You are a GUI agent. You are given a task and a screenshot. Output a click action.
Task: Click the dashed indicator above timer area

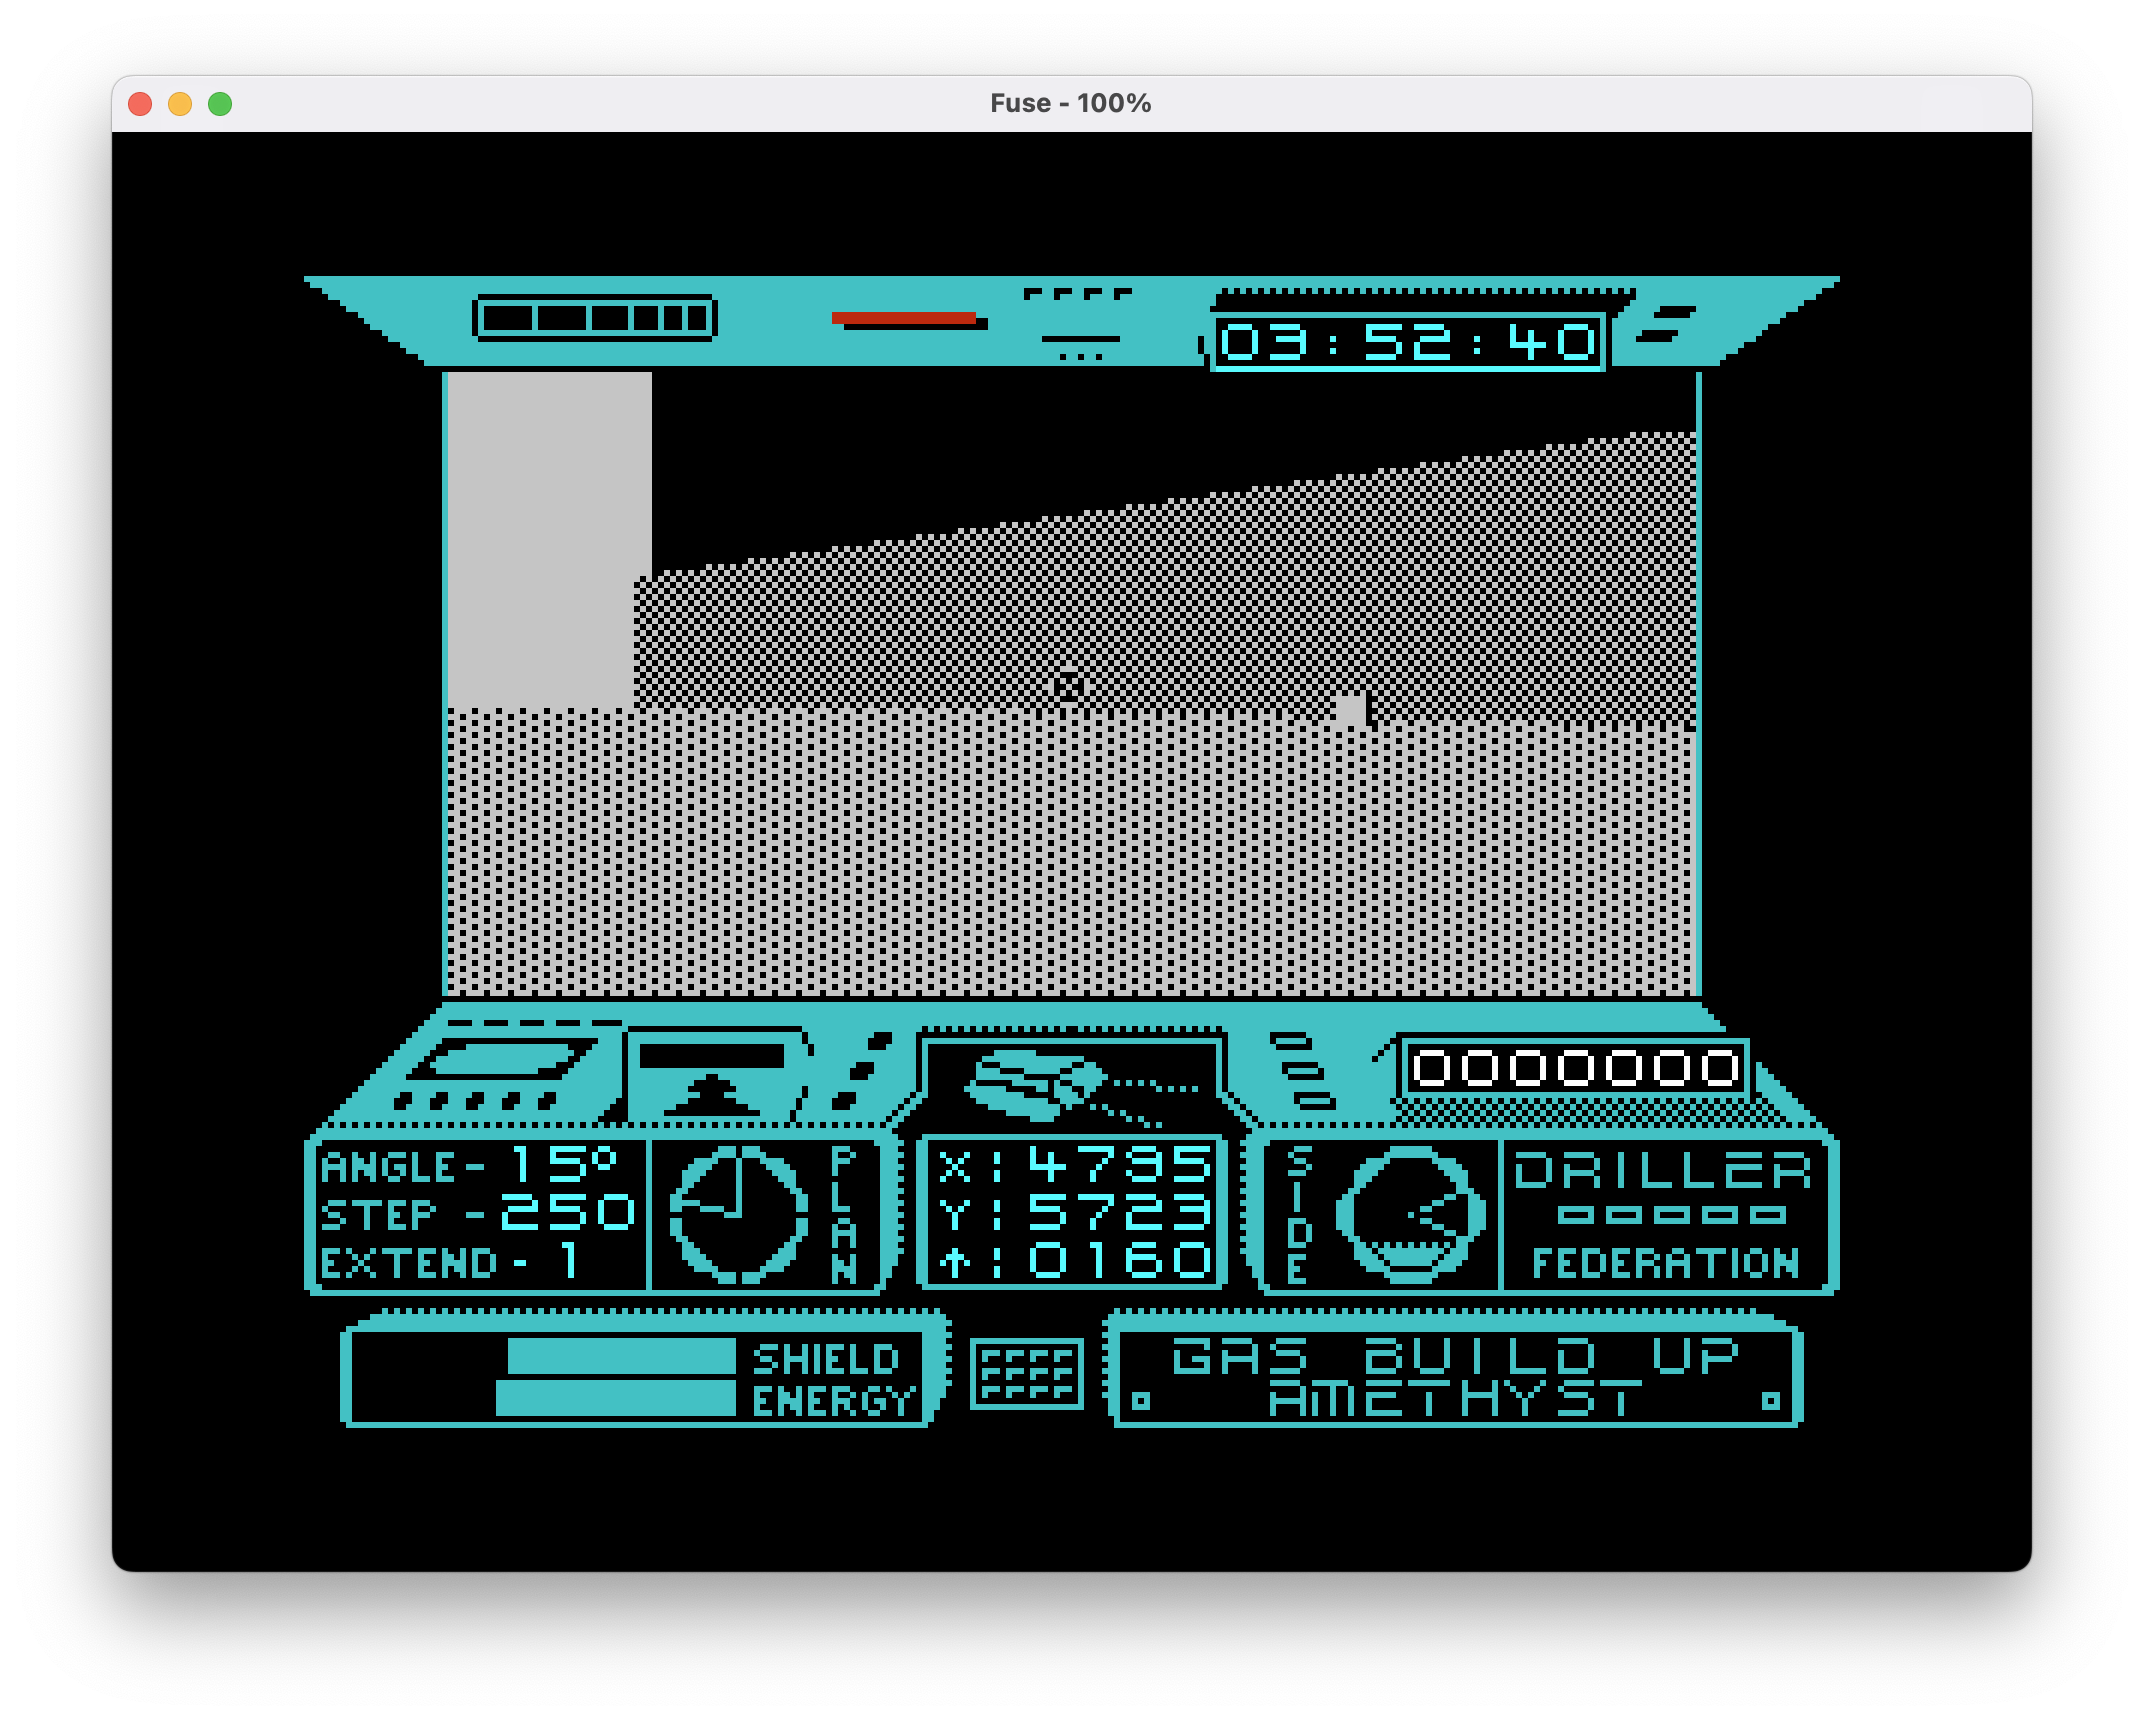click(x=1078, y=294)
